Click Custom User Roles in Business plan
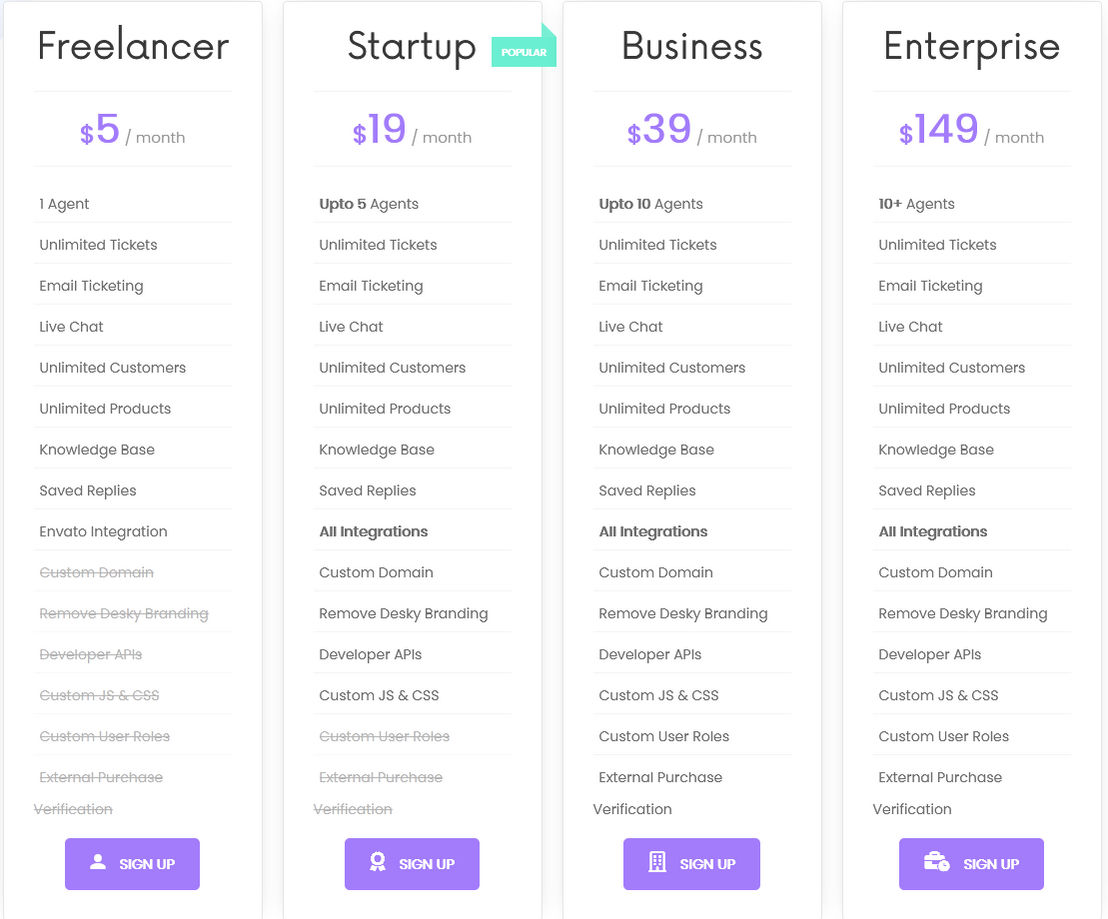The width and height of the screenshot is (1108, 919). pyautogui.click(x=664, y=737)
